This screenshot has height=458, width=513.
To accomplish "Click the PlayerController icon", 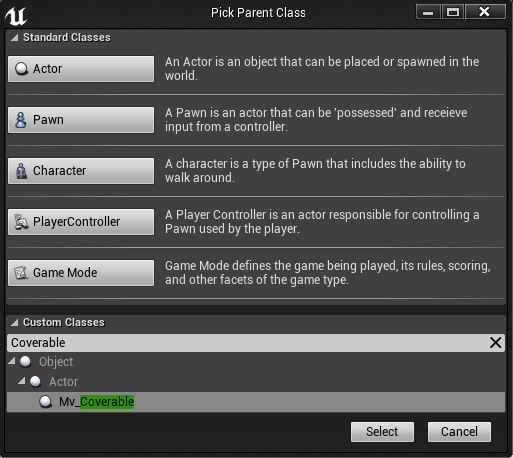I will tap(21, 222).
